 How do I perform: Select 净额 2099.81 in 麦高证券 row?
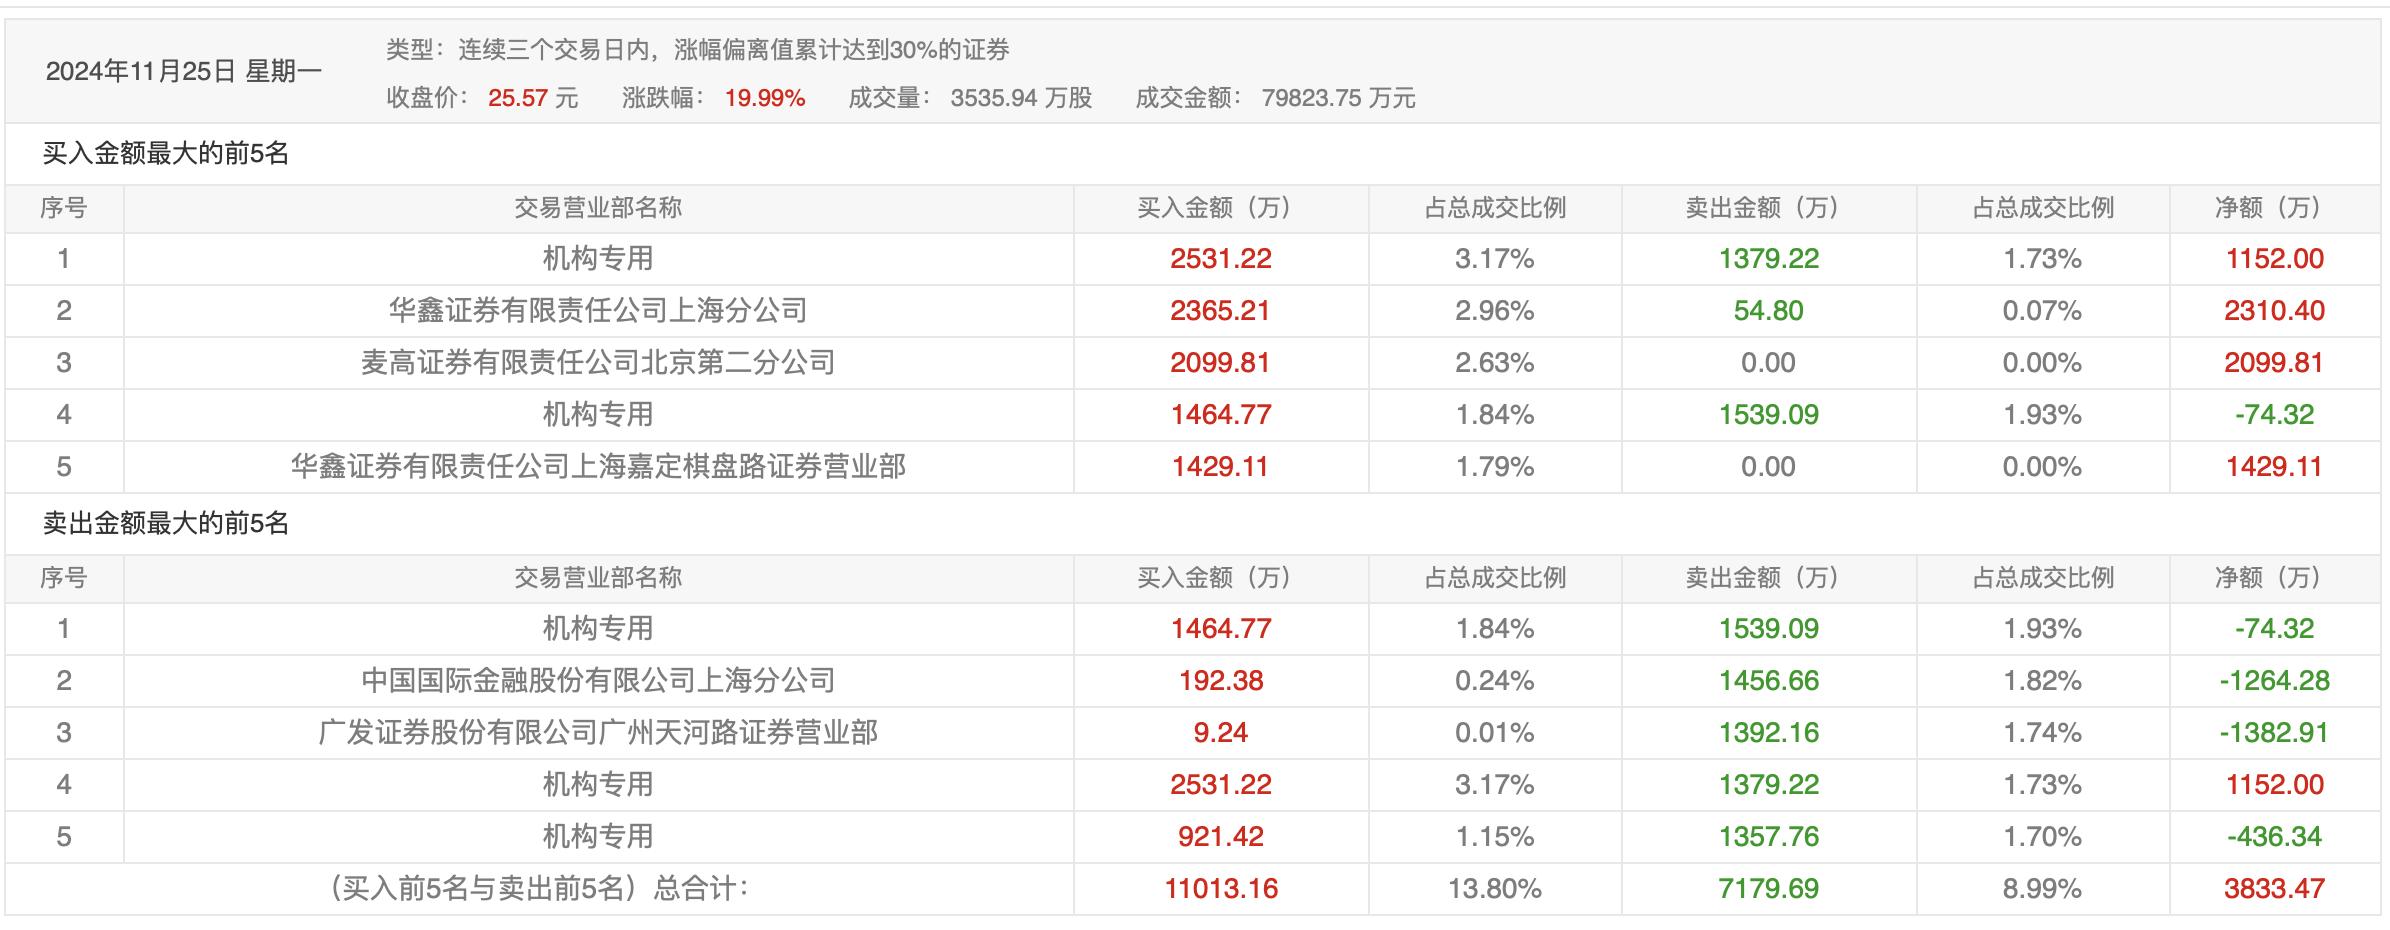(2274, 363)
